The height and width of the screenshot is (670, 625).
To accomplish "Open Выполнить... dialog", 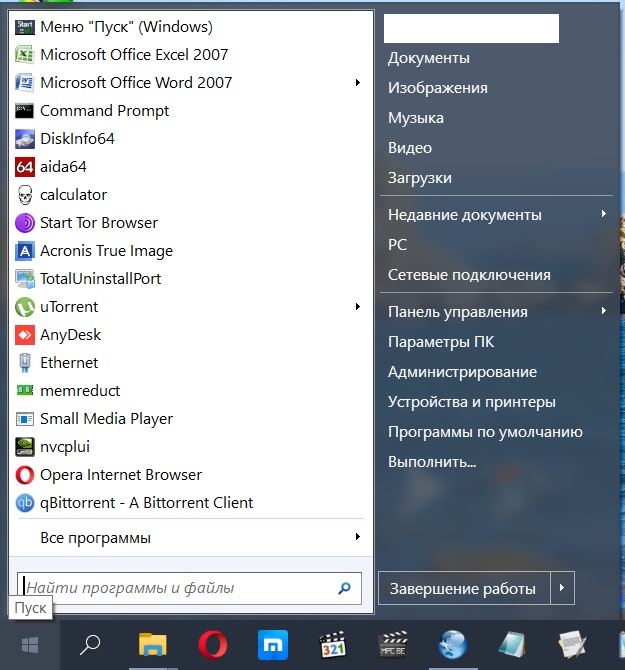I will coord(432,462).
